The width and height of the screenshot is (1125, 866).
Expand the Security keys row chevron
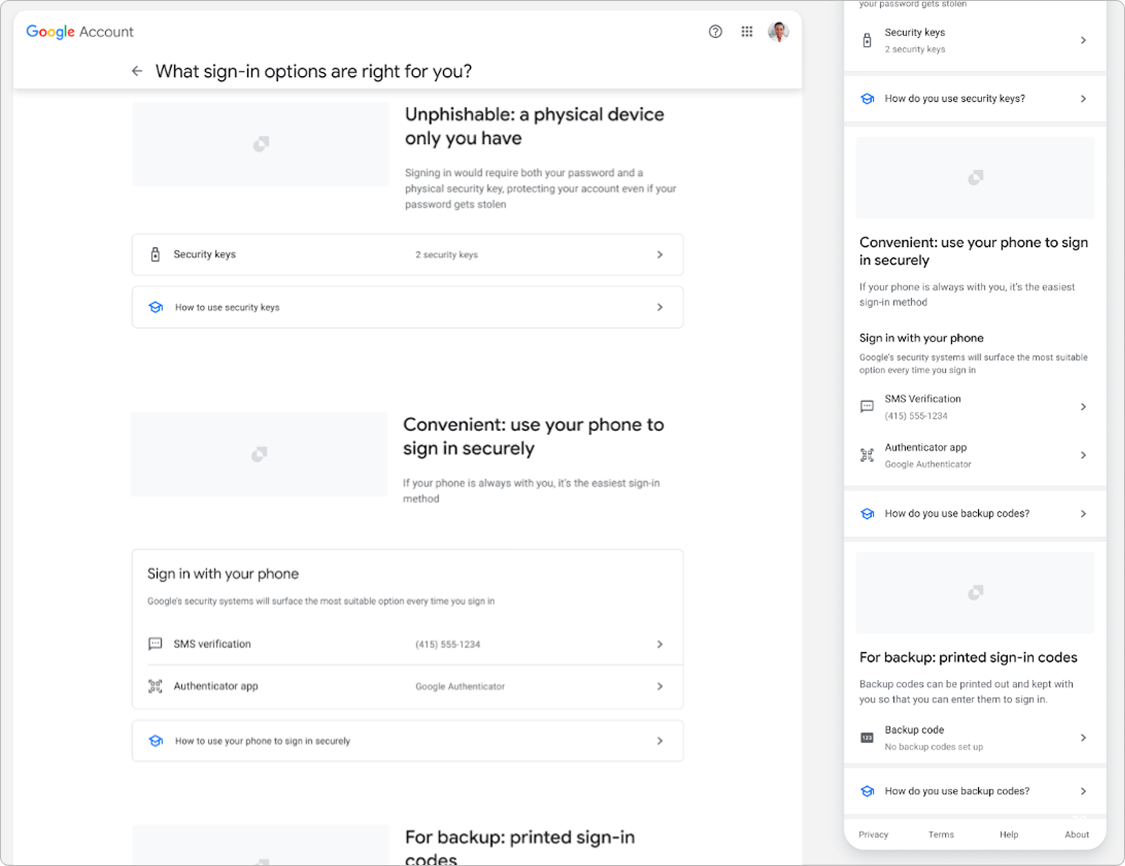pos(660,254)
